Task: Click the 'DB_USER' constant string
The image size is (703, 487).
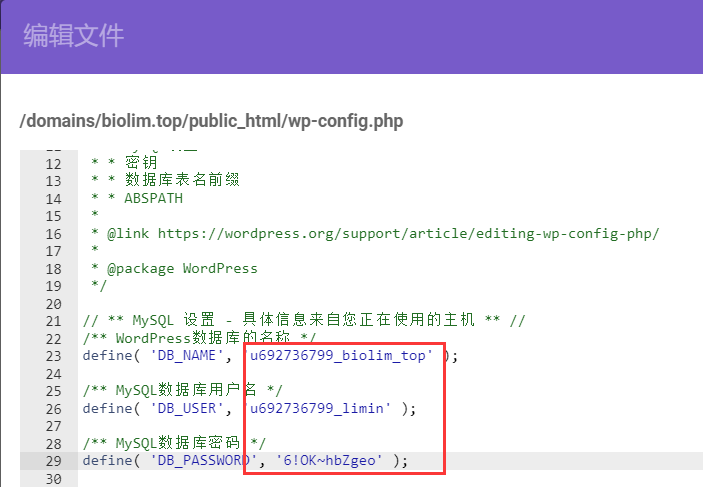Action: tap(187, 409)
